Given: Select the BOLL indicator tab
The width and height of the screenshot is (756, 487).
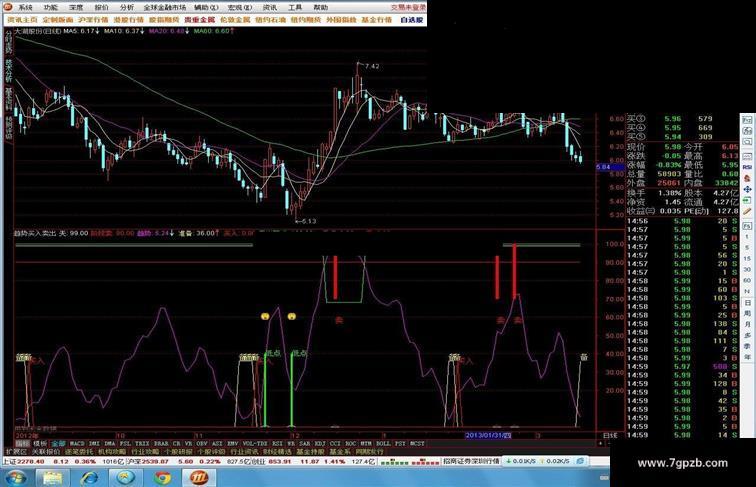Looking at the screenshot, I should click(x=384, y=443).
